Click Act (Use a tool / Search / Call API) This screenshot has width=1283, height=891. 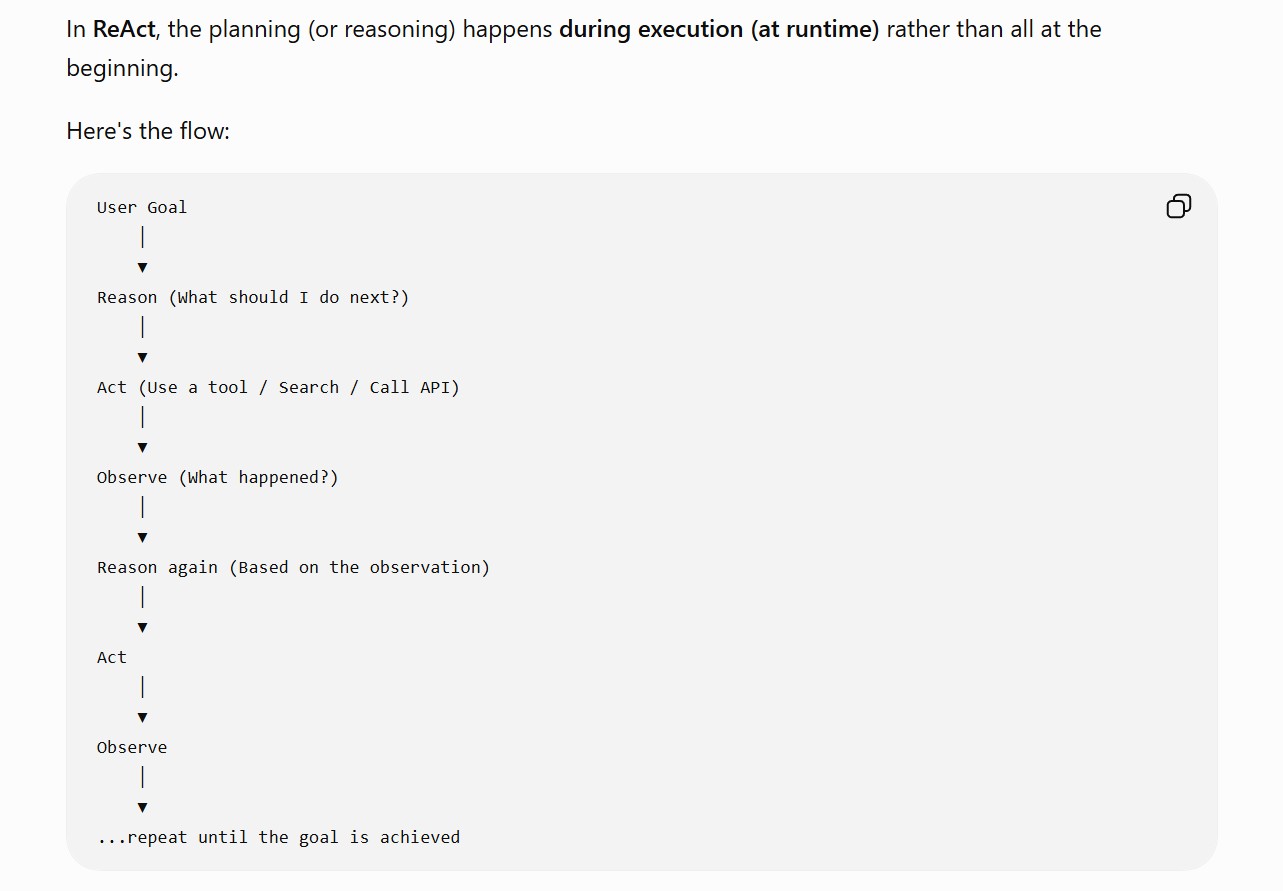pyautogui.click(x=278, y=387)
